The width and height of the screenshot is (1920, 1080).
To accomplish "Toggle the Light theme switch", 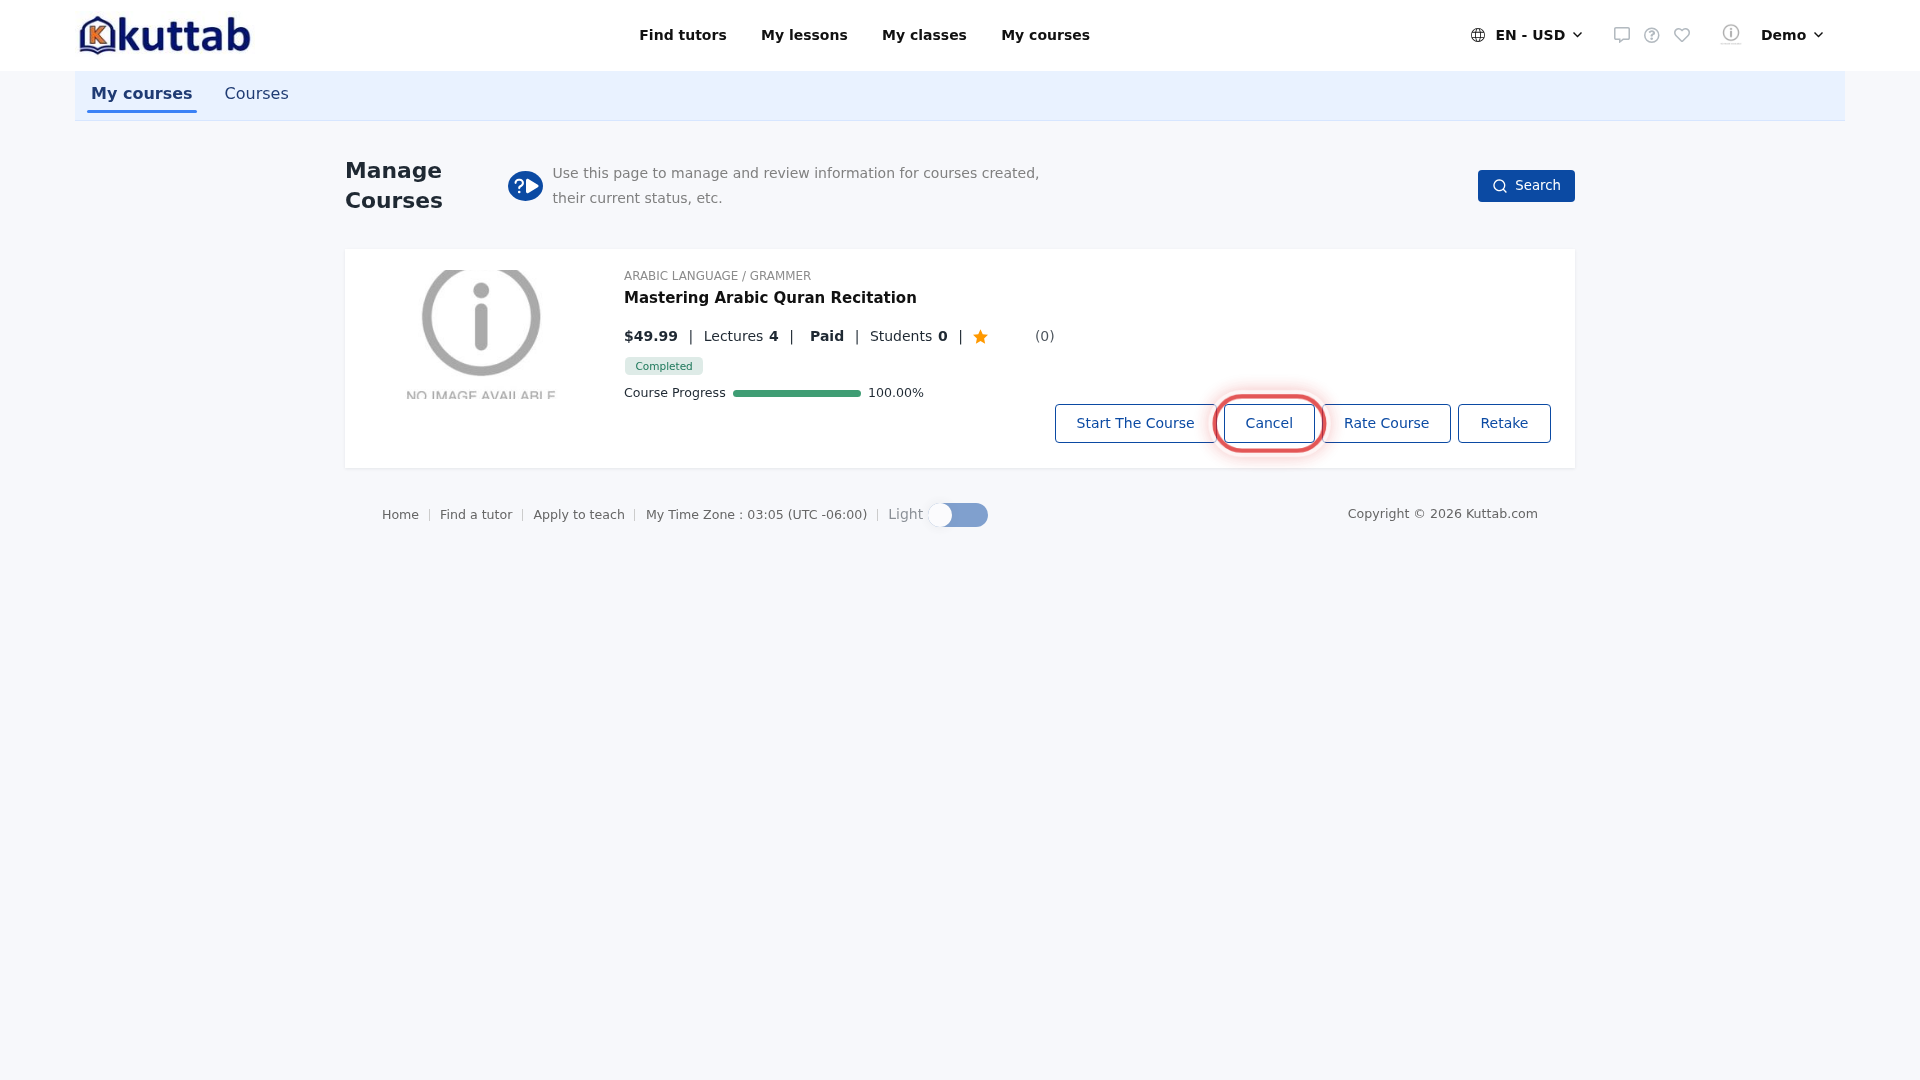I will pyautogui.click(x=958, y=515).
